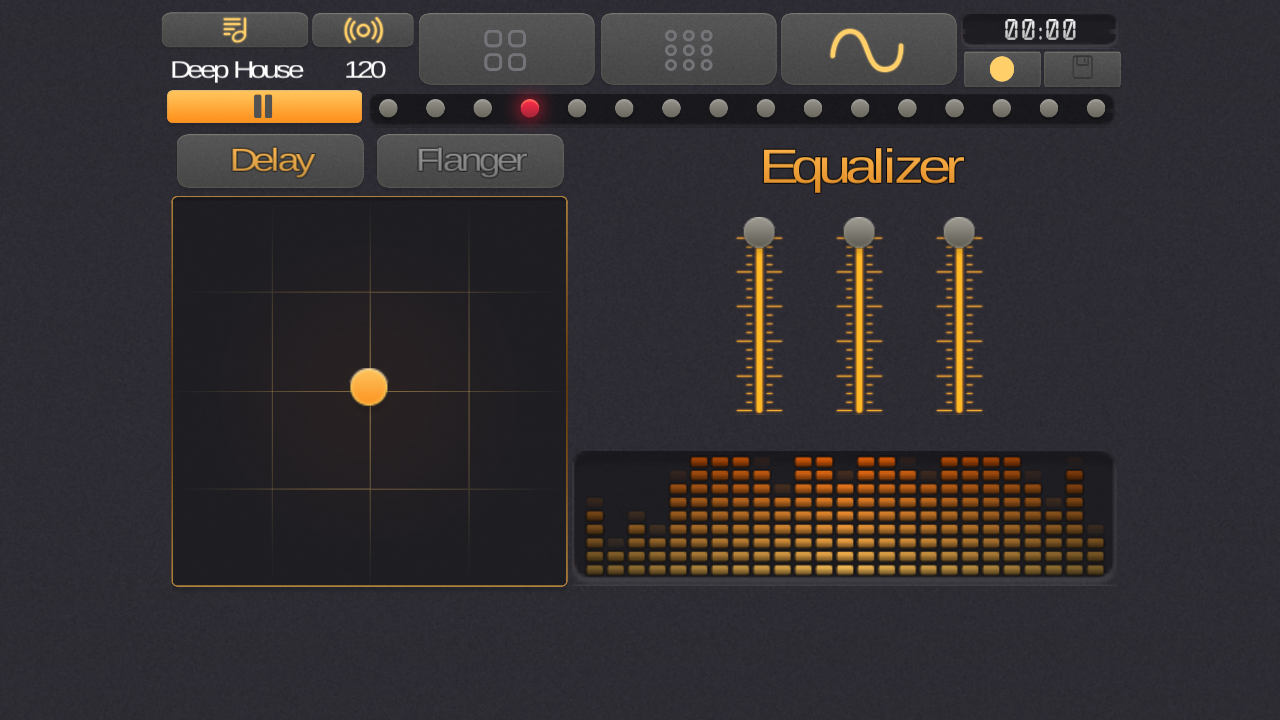
Task: Select the twelfth step dot in sequencer
Action: [907, 108]
